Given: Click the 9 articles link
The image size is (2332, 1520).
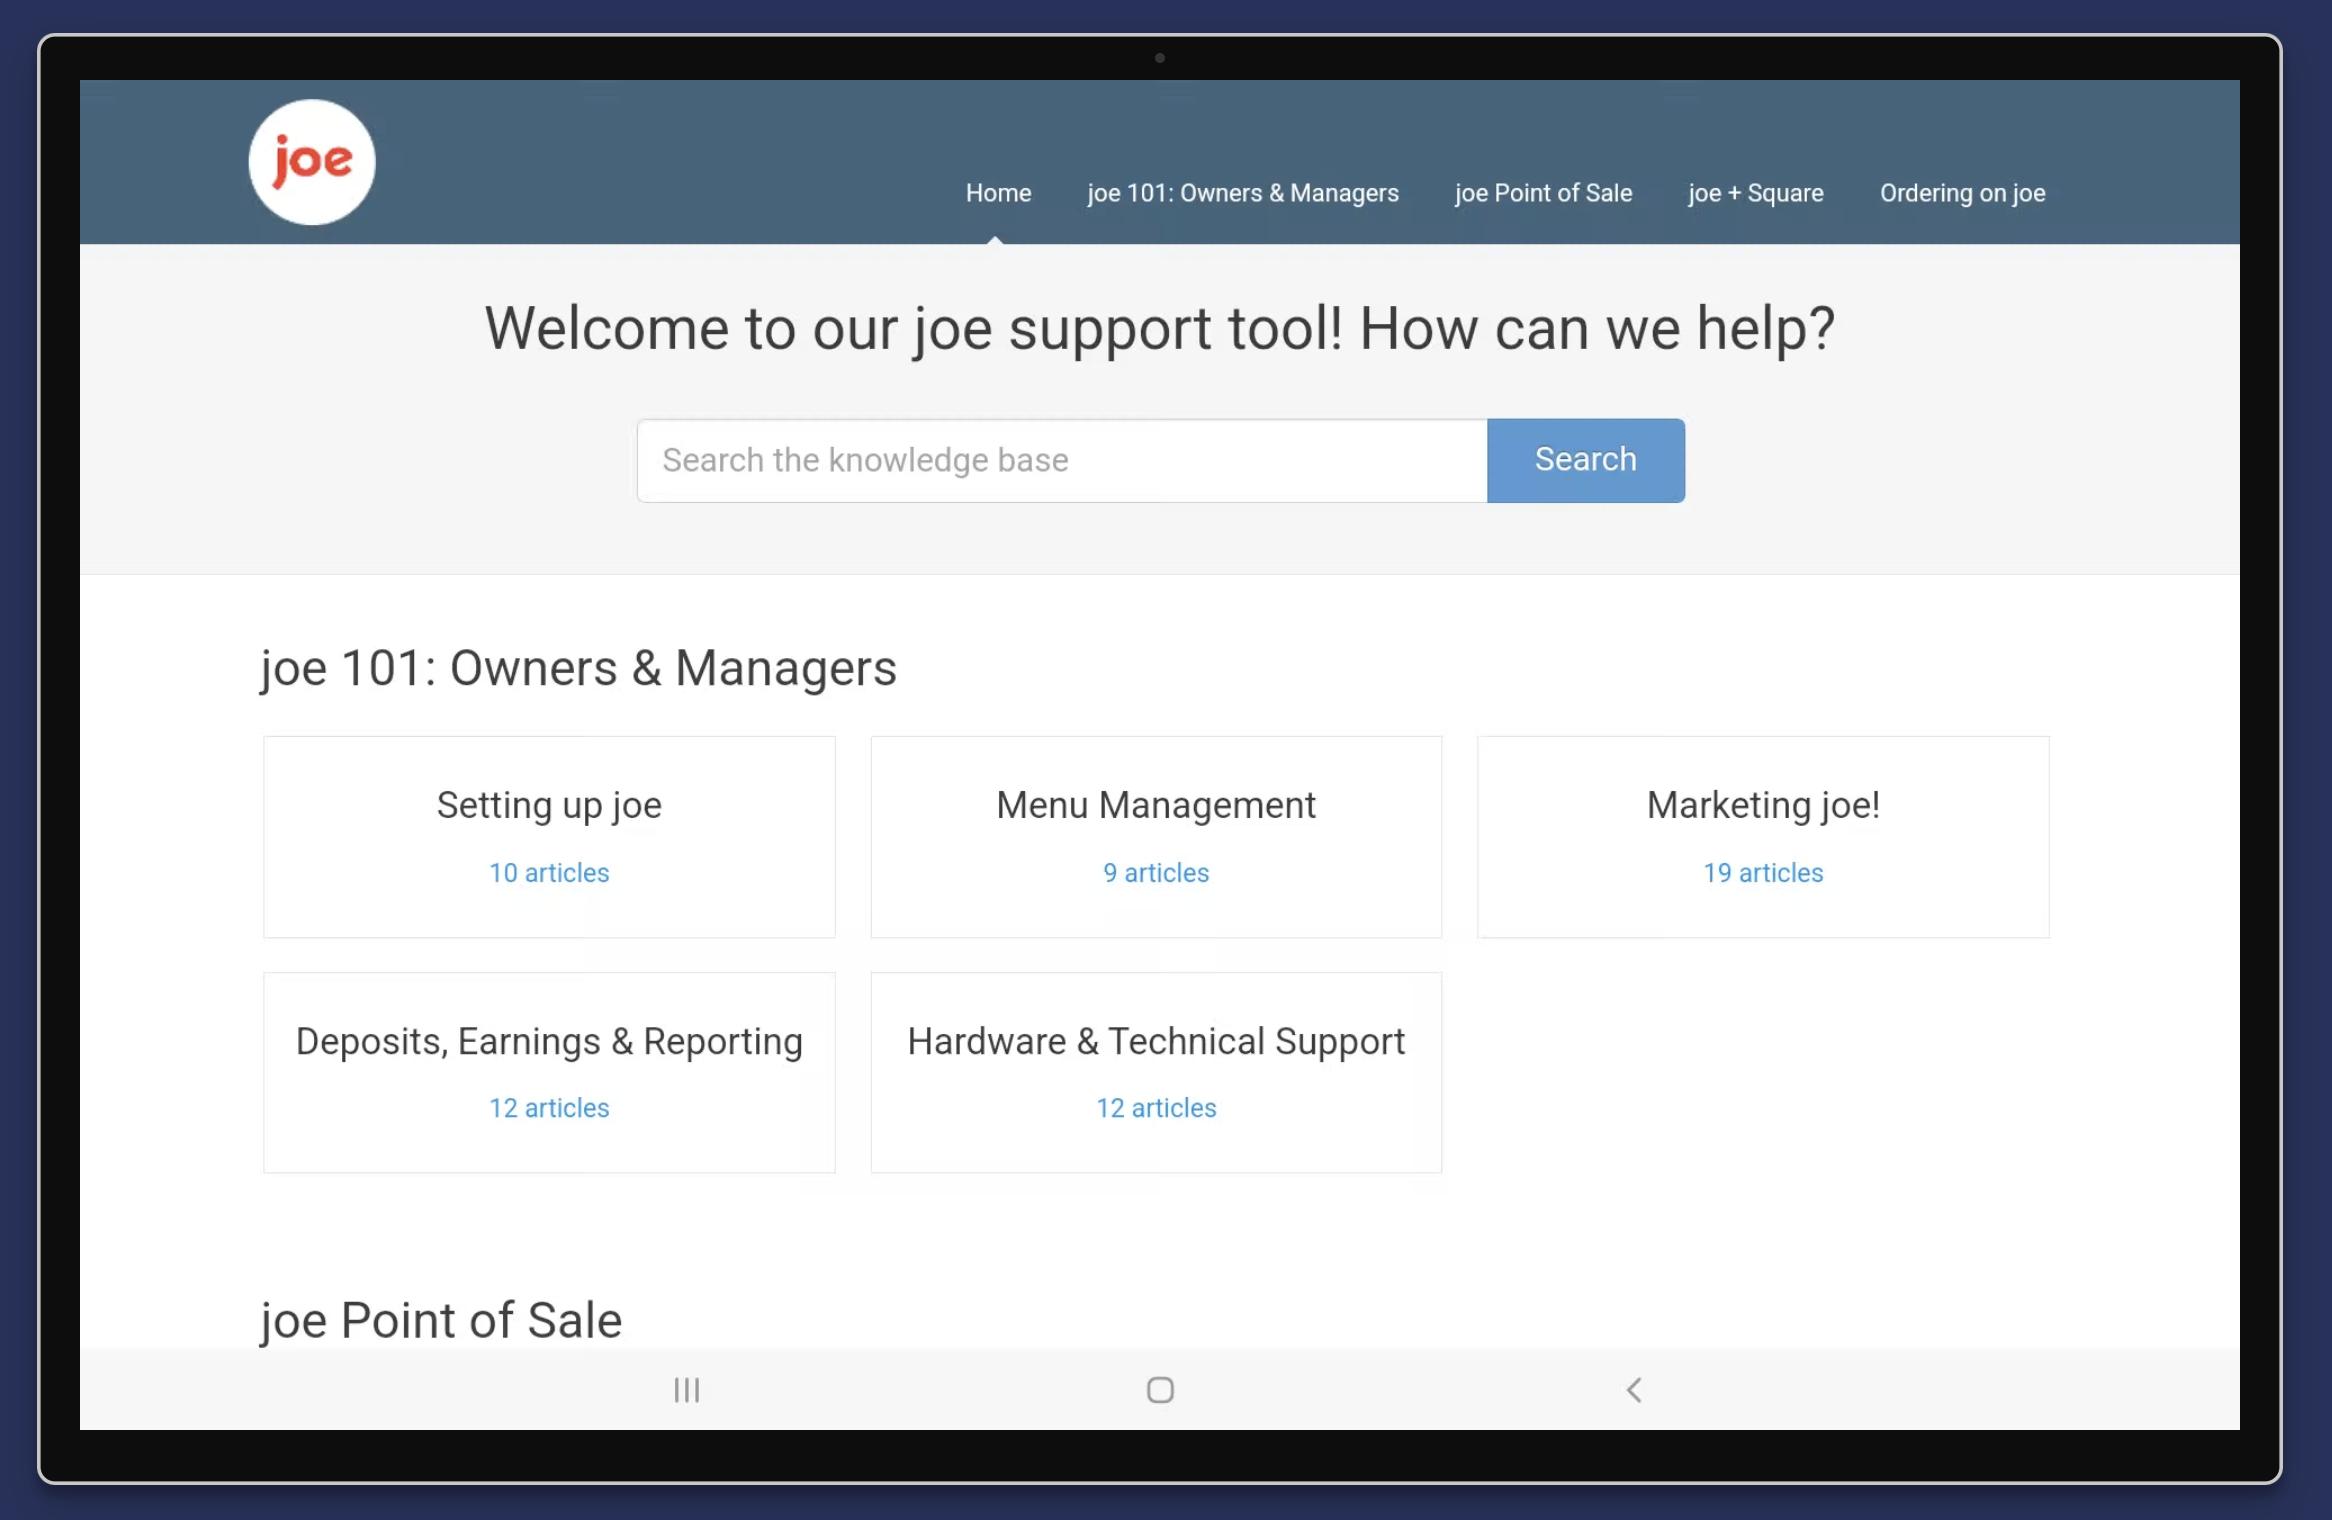Looking at the screenshot, I should (x=1156, y=873).
